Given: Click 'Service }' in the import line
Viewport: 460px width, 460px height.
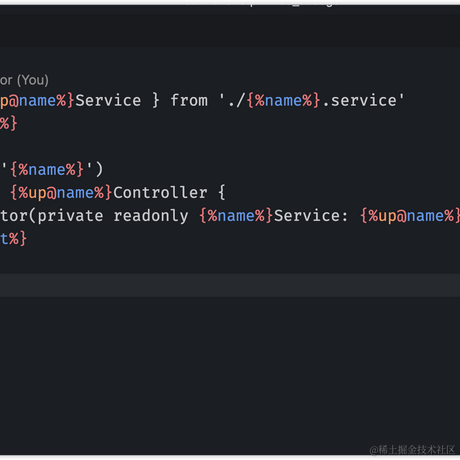Looking at the screenshot, I should click(x=117, y=100).
